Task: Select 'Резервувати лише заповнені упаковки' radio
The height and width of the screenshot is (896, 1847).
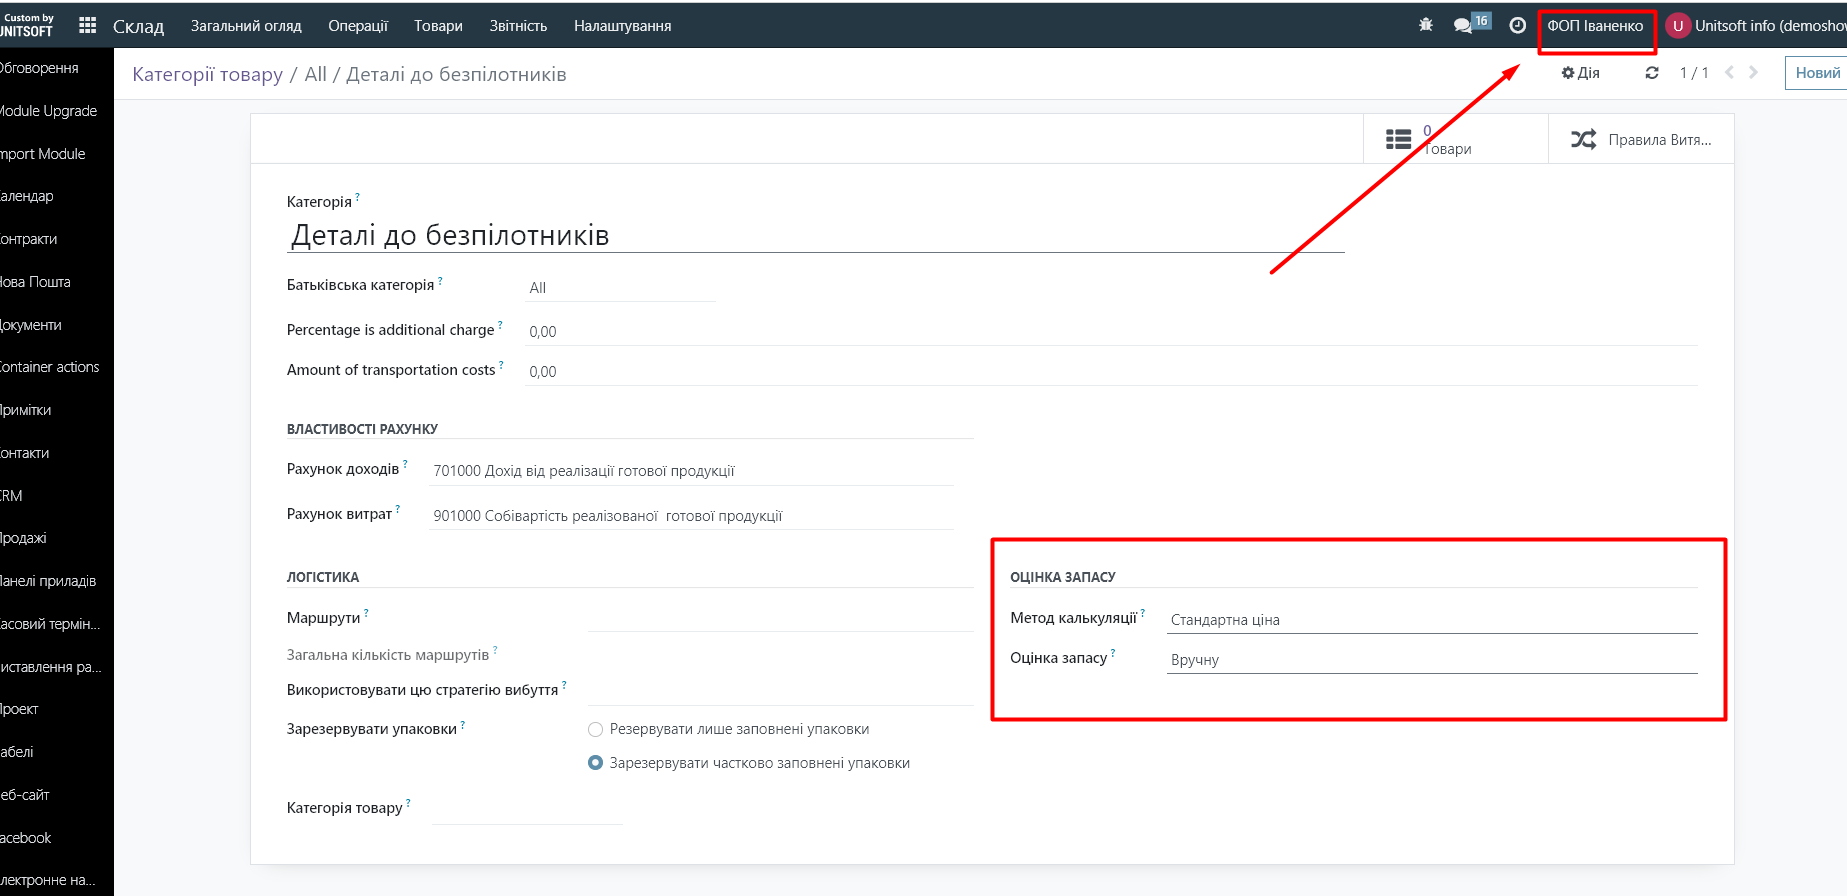Action: coord(596,729)
